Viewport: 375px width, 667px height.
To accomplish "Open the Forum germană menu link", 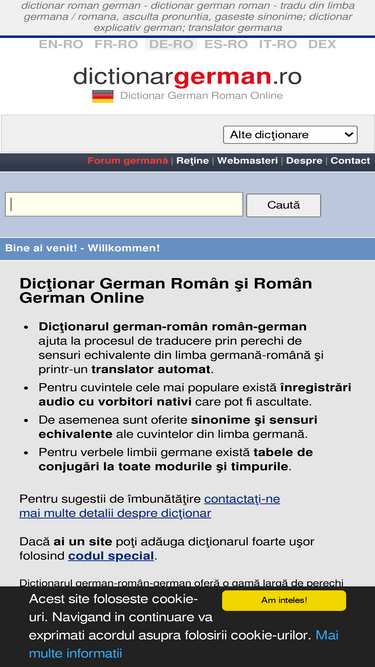I will tap(128, 161).
